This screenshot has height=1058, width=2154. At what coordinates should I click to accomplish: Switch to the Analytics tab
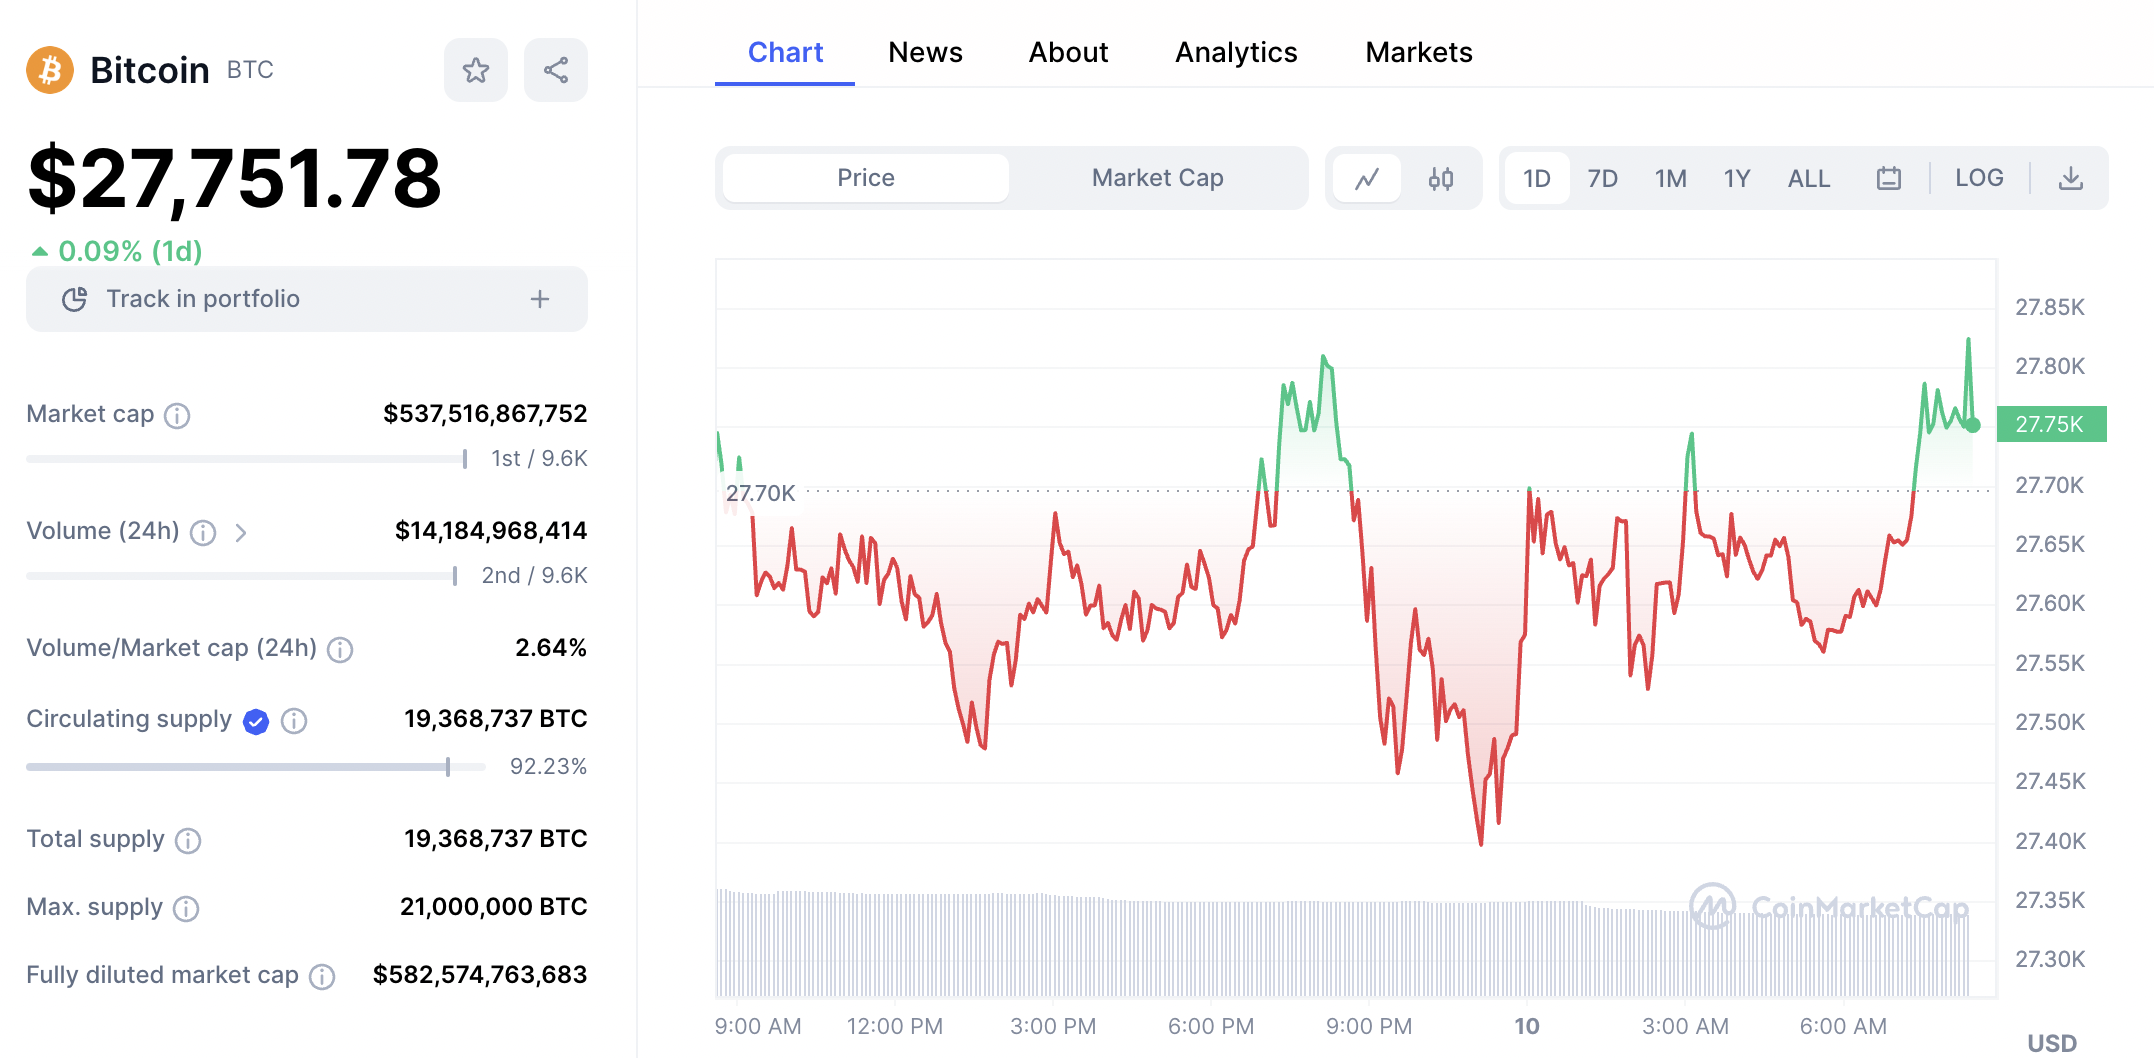coord(1236,52)
